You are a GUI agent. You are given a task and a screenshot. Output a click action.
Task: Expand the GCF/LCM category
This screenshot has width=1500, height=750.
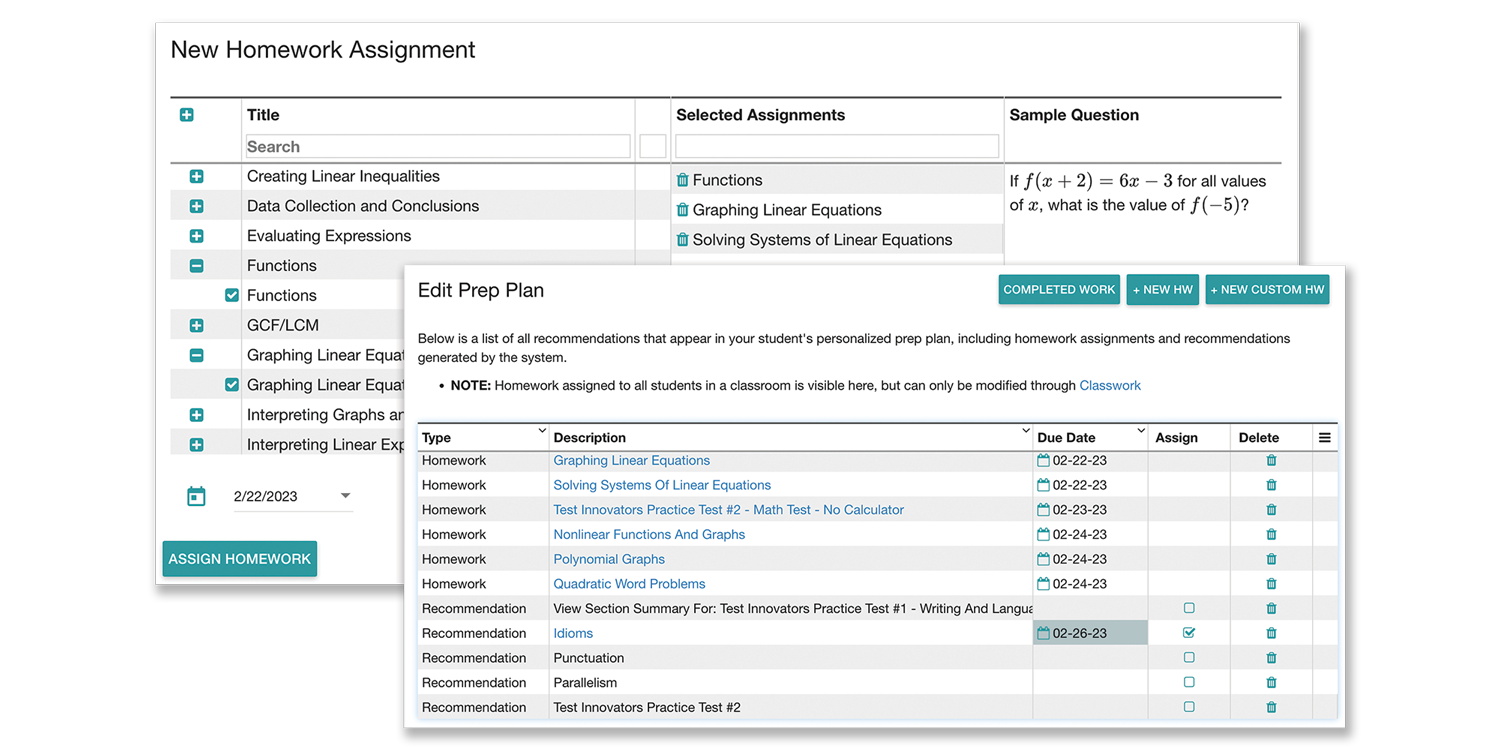pyautogui.click(x=196, y=325)
